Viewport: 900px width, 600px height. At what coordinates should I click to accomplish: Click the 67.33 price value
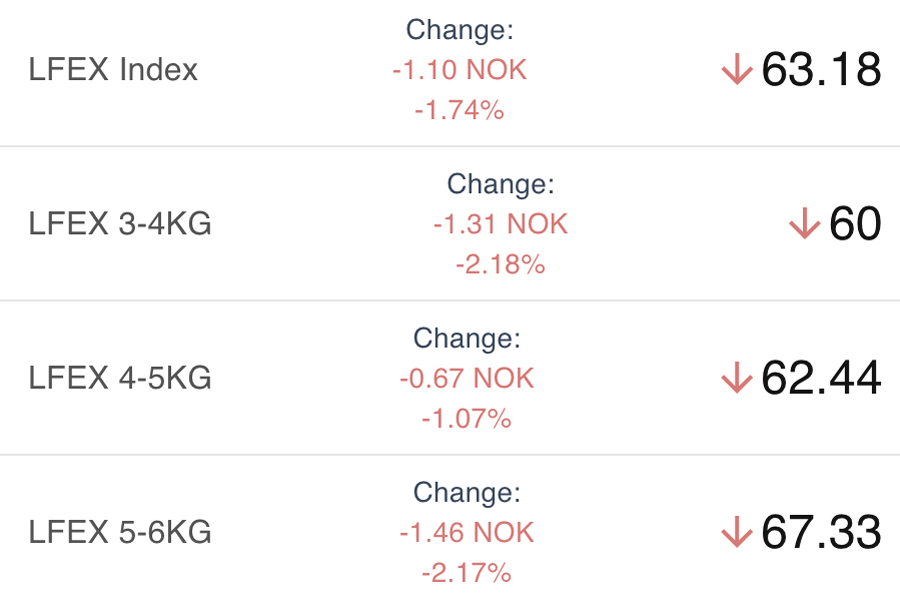point(821,532)
